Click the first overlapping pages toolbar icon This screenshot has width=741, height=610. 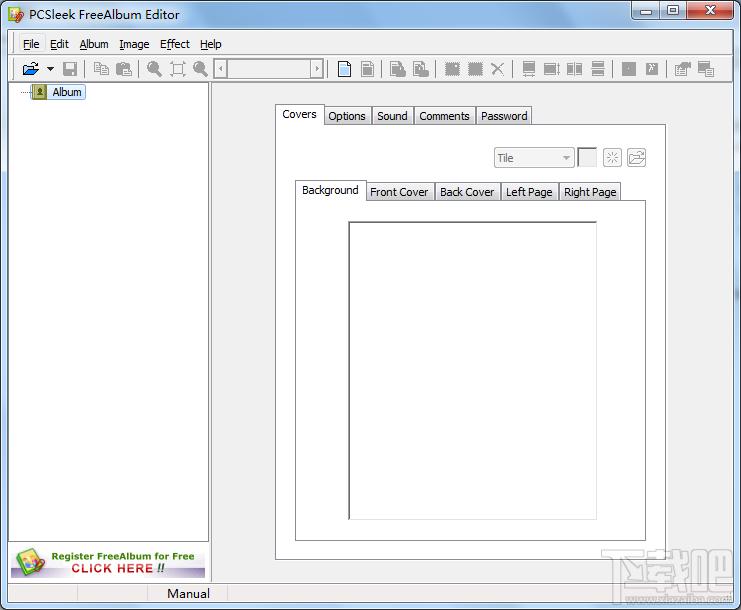pos(397,69)
